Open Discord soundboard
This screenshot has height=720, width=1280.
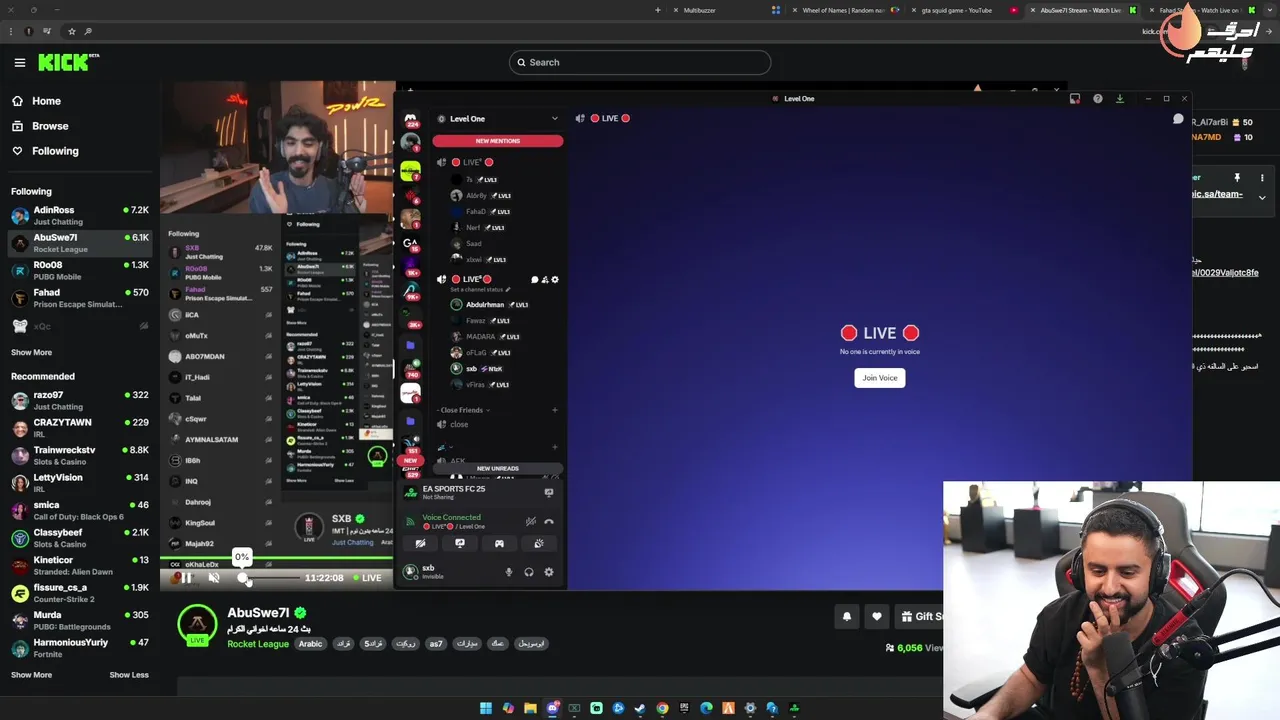point(539,544)
